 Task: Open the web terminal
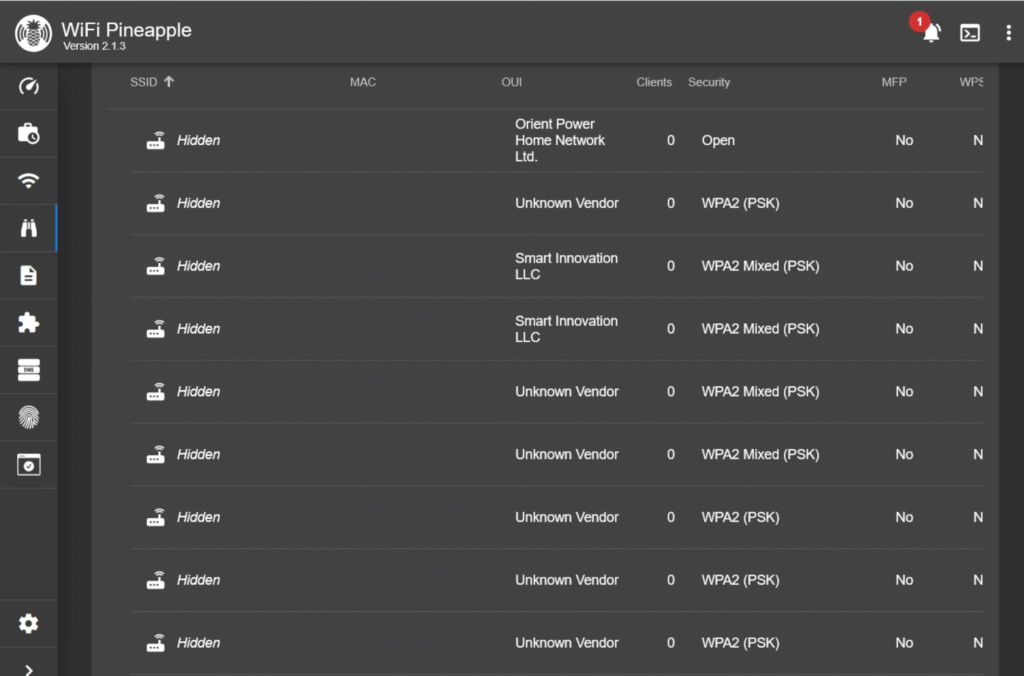[970, 33]
